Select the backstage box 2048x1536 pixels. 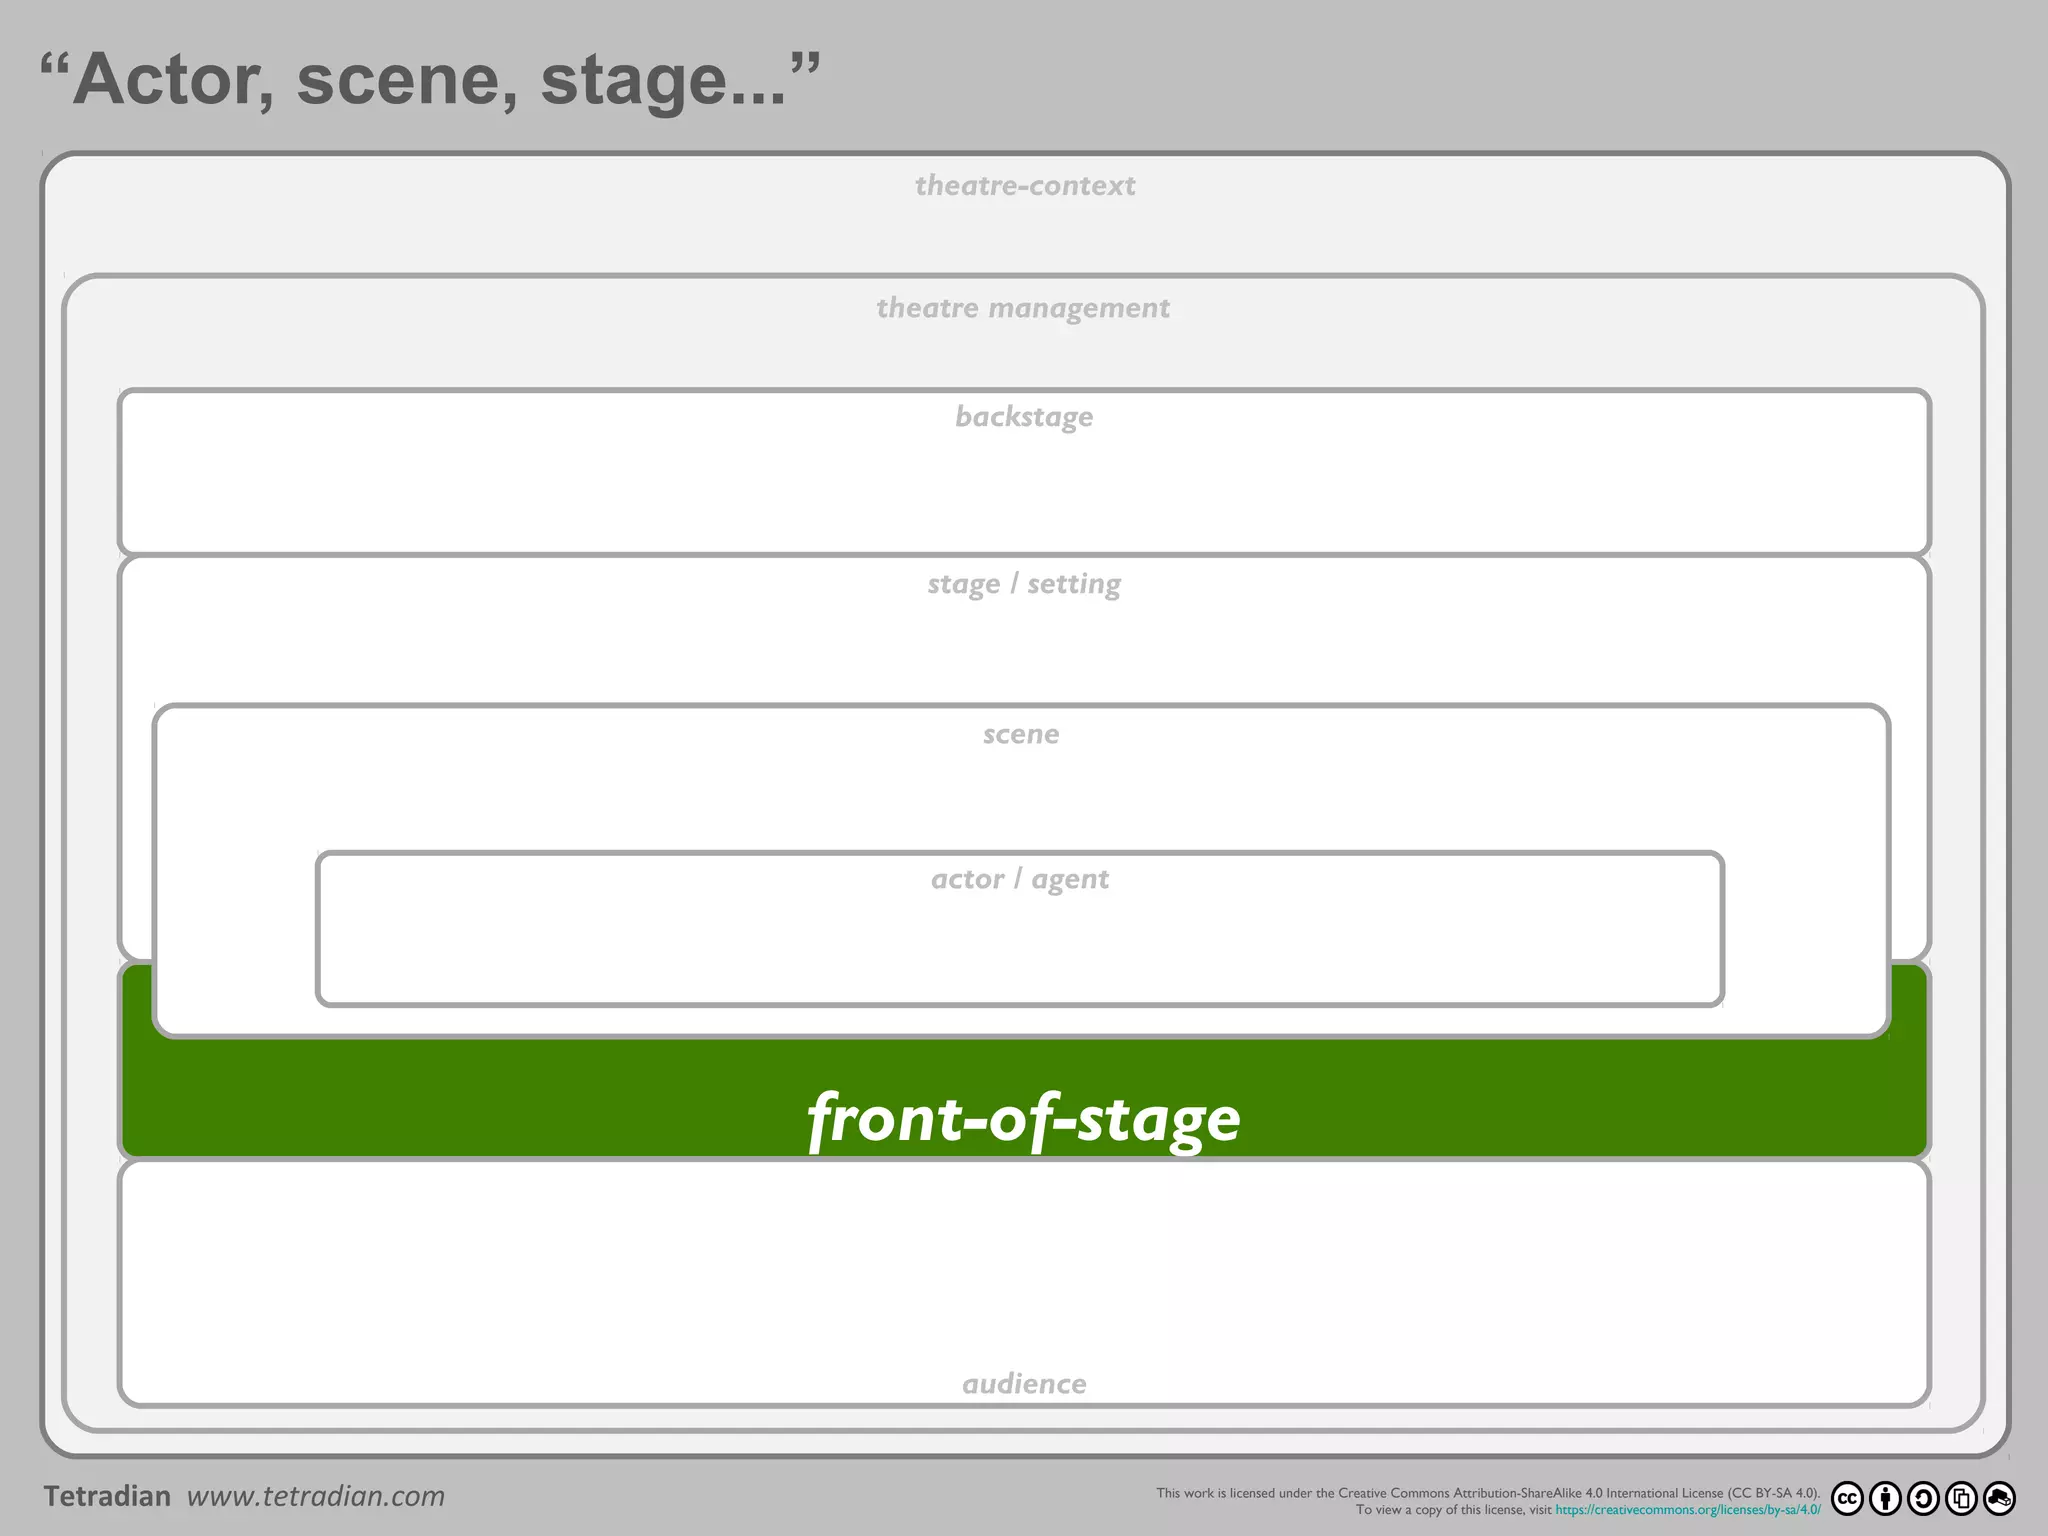pyautogui.click(x=1023, y=485)
